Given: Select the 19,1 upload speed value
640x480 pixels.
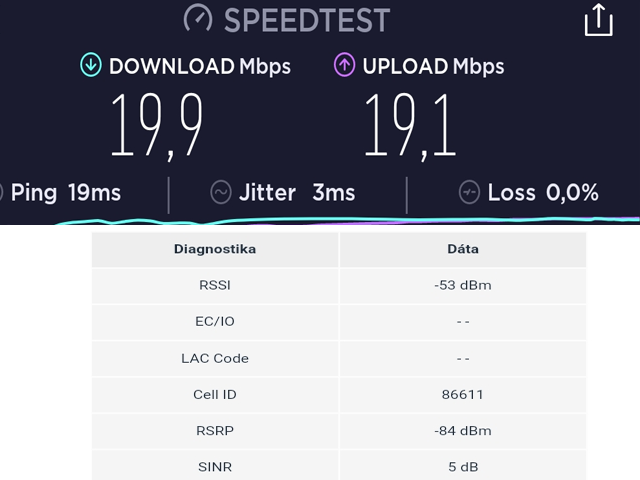Looking at the screenshot, I should pyautogui.click(x=410, y=125).
